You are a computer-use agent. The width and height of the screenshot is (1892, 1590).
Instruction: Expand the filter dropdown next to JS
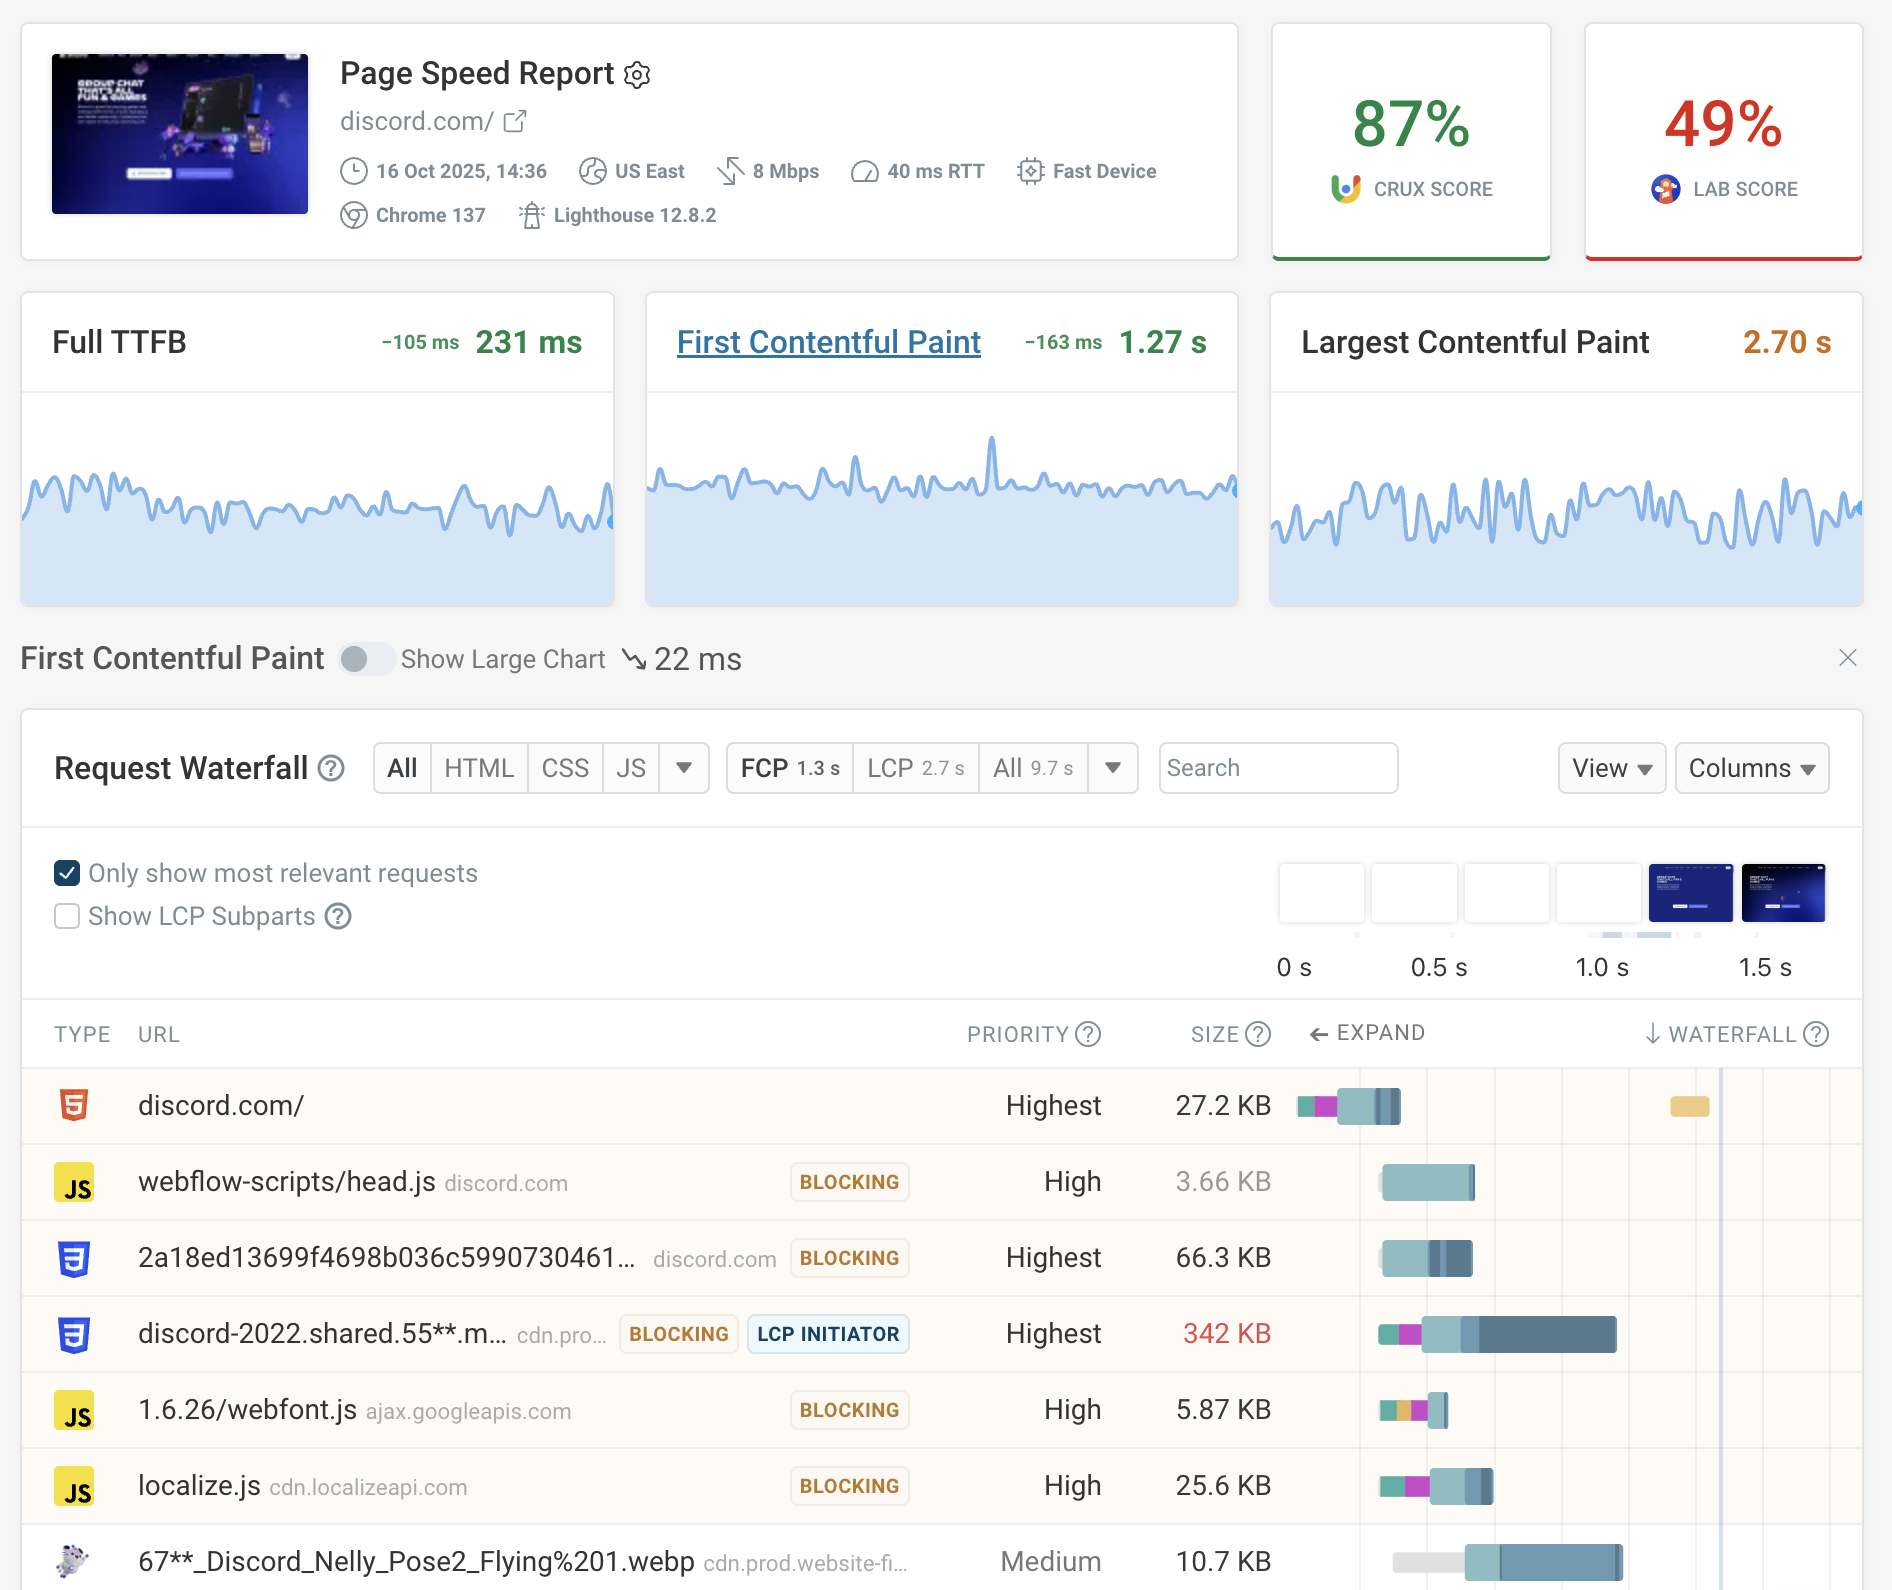coord(684,768)
